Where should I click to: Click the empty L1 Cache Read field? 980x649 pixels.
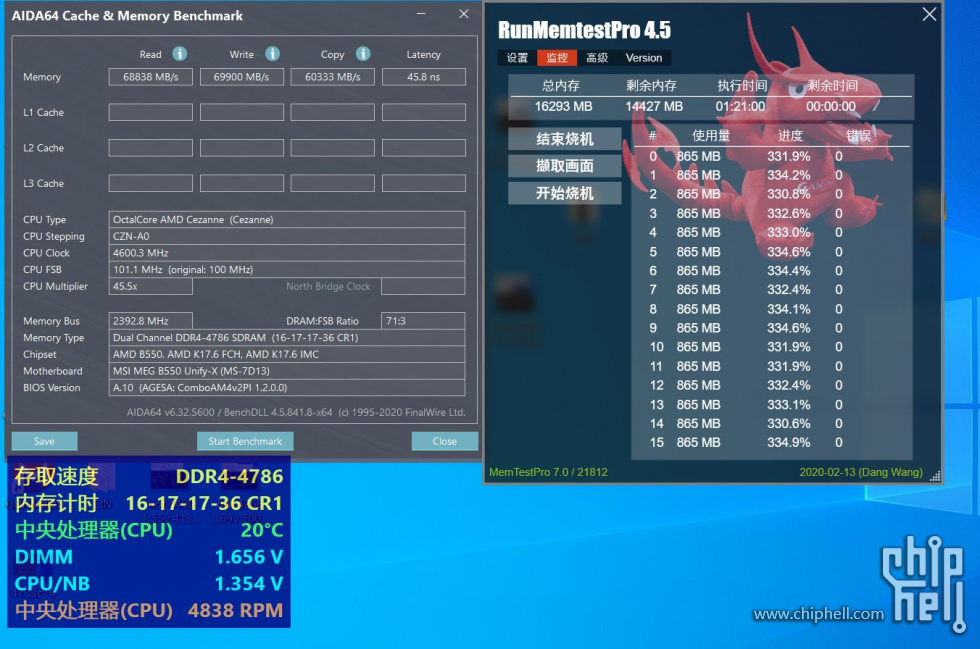pyautogui.click(x=151, y=113)
